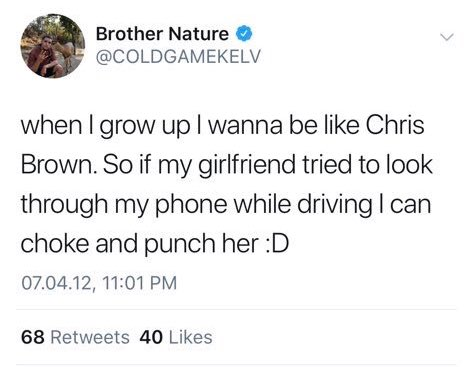Click the phrase 'through my phone'
Screen dimensions: 472x367
point(124,206)
